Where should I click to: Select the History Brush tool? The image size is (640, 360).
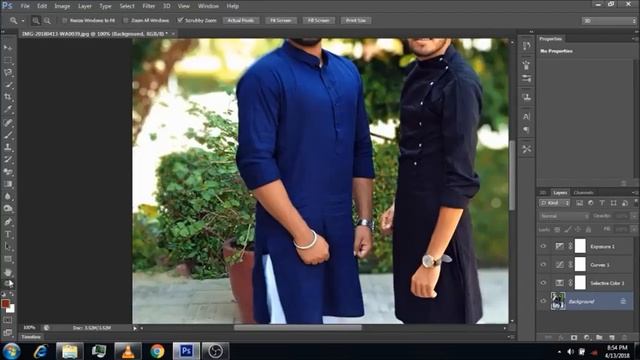8,159
